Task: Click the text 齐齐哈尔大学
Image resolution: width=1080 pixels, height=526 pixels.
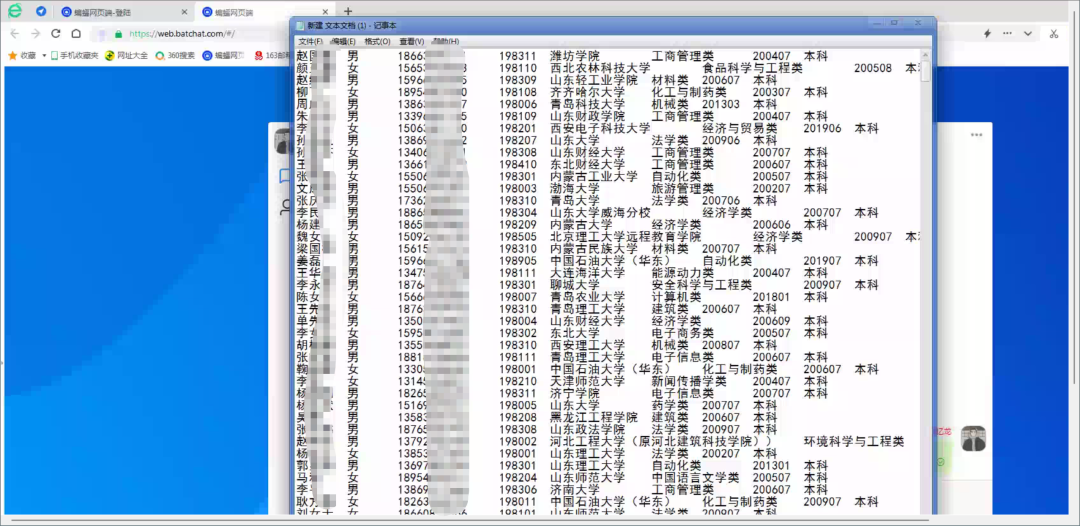Action: click(x=587, y=92)
